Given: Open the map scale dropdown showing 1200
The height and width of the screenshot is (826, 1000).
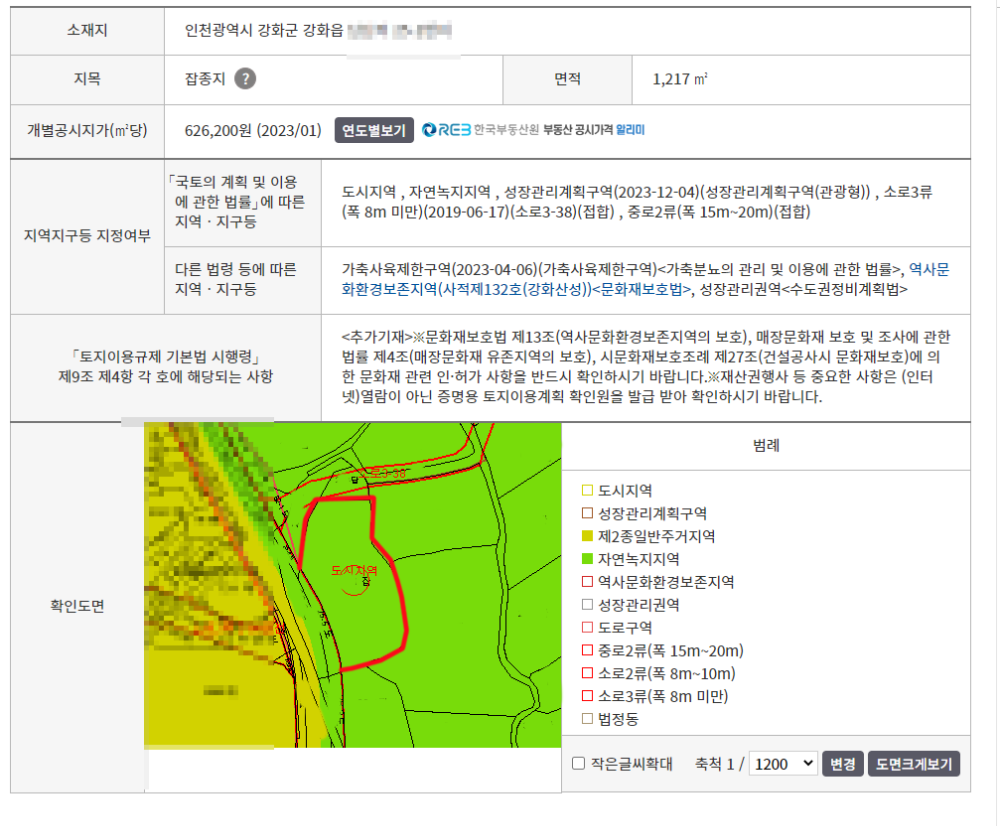Looking at the screenshot, I should point(783,764).
